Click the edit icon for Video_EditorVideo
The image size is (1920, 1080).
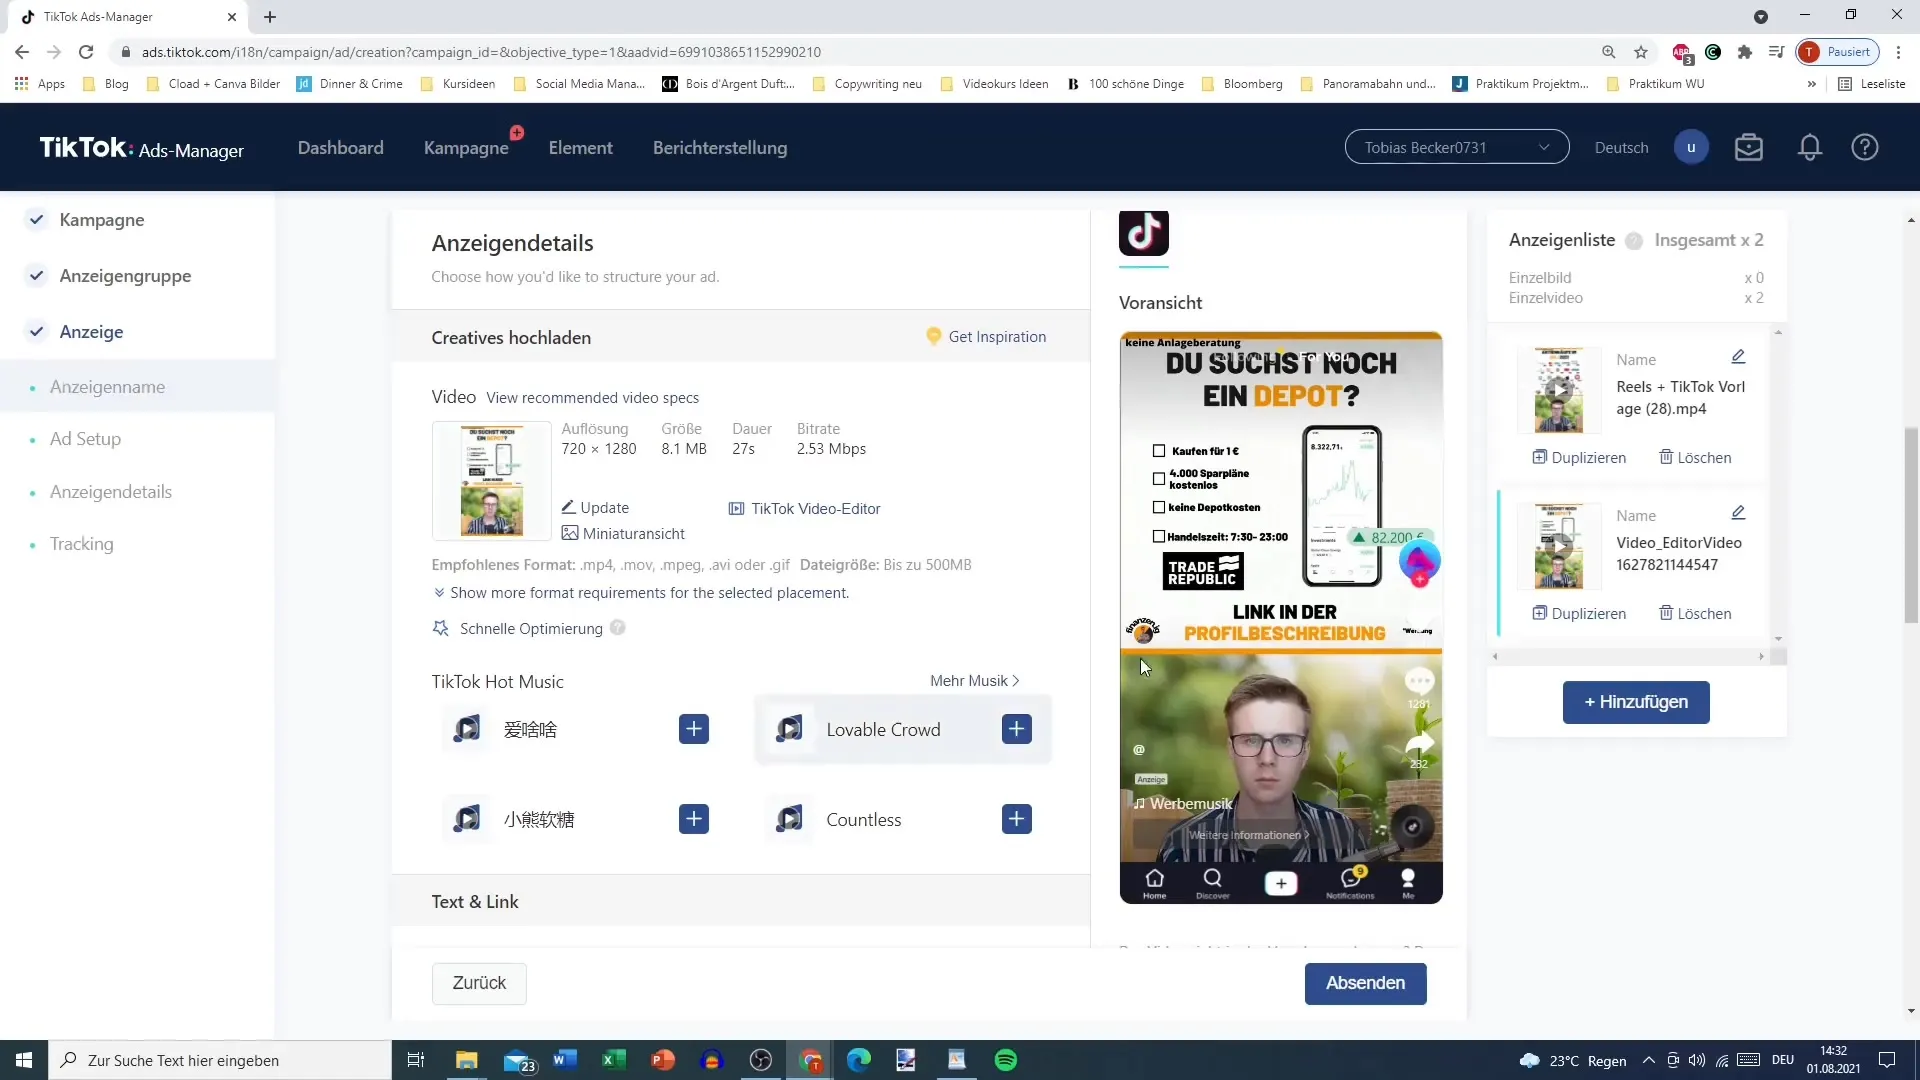coord(1741,513)
